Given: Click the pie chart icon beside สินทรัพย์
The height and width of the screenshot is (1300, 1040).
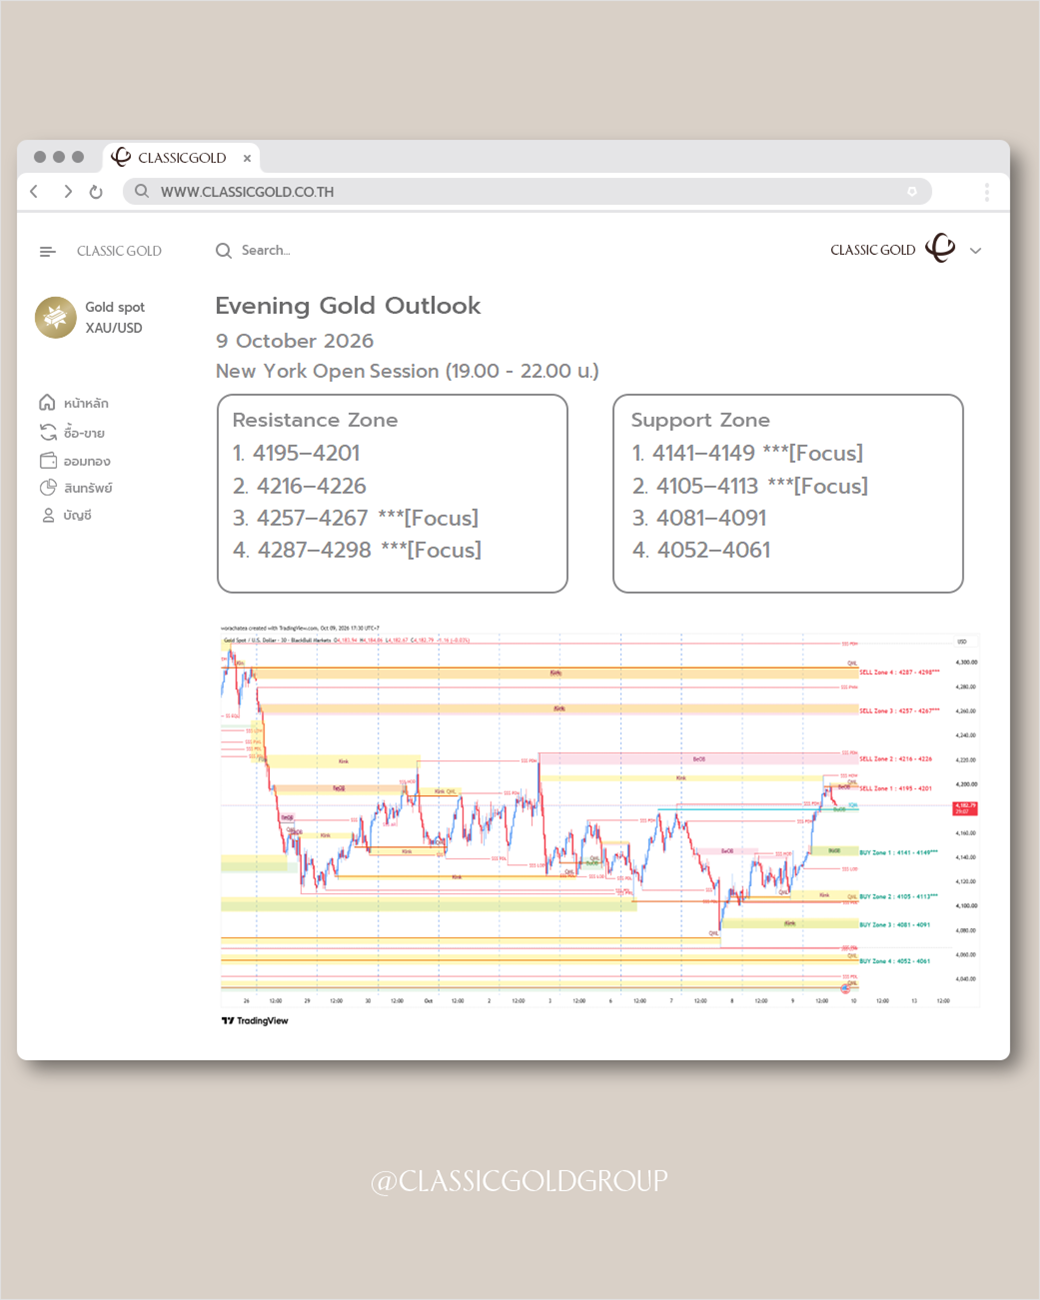Looking at the screenshot, I should 48,487.
